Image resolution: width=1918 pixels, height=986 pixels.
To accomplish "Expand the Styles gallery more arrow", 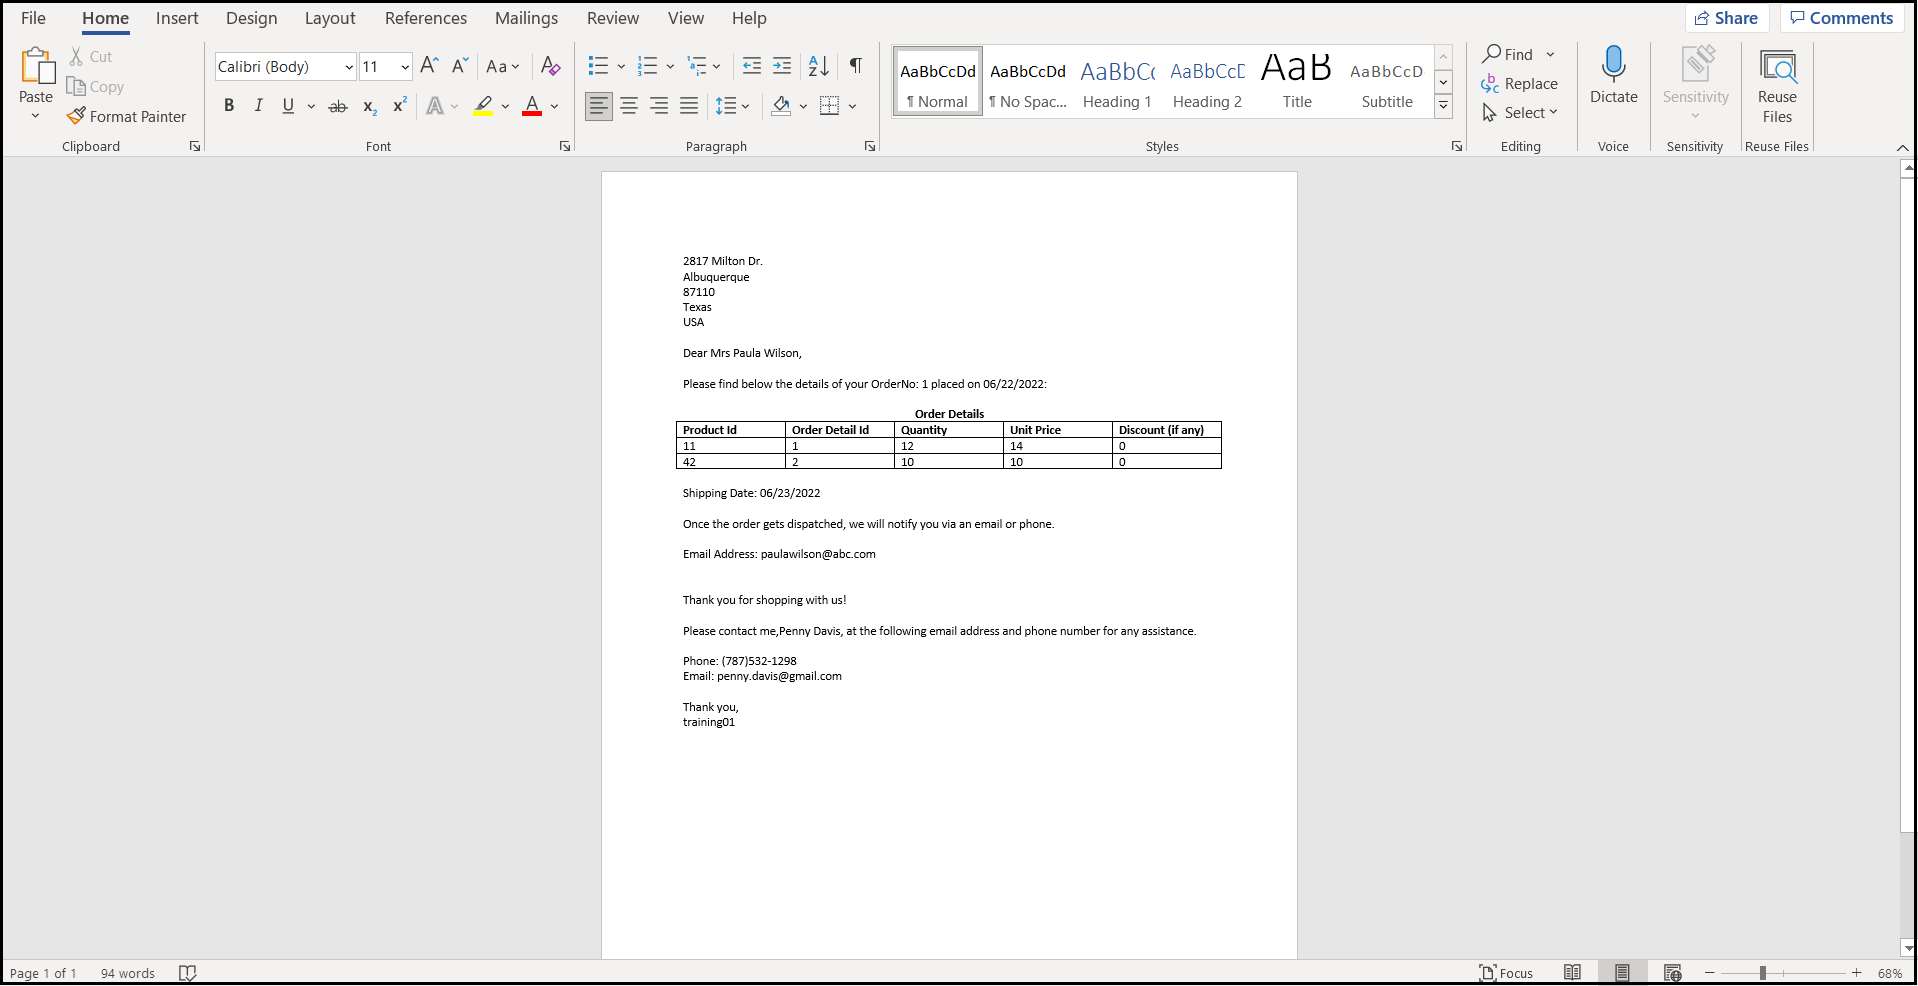I will (x=1443, y=105).
